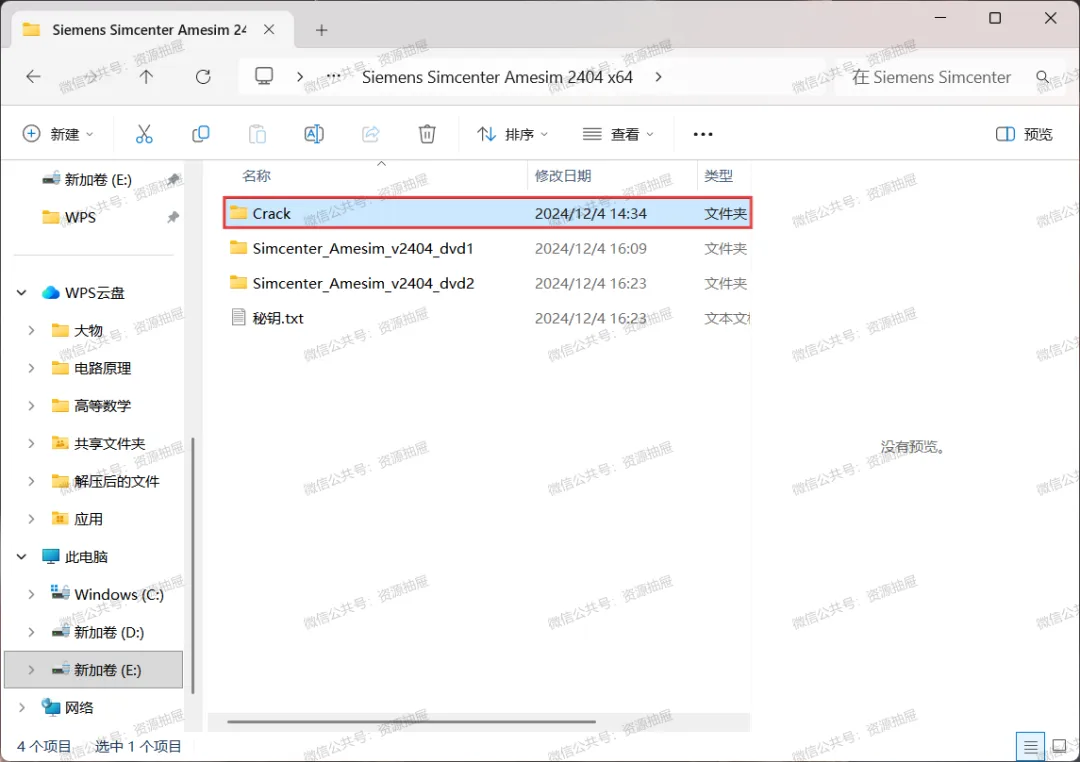Collapse the WPS云盘 tree node
This screenshot has height=762, width=1080.
click(x=21, y=293)
